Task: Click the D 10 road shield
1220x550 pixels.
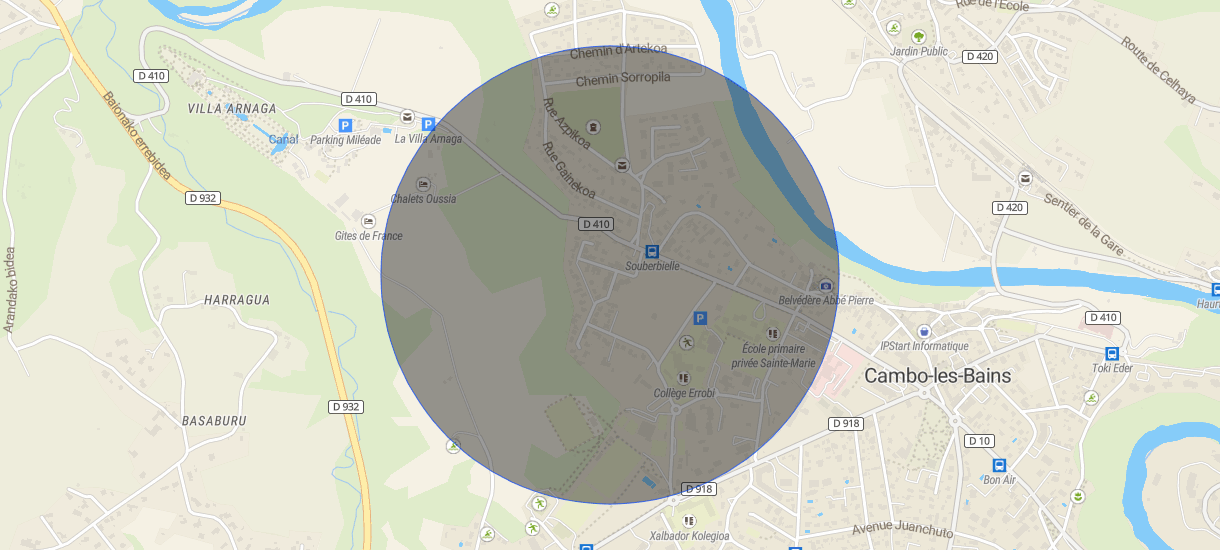Action: pyautogui.click(x=979, y=441)
